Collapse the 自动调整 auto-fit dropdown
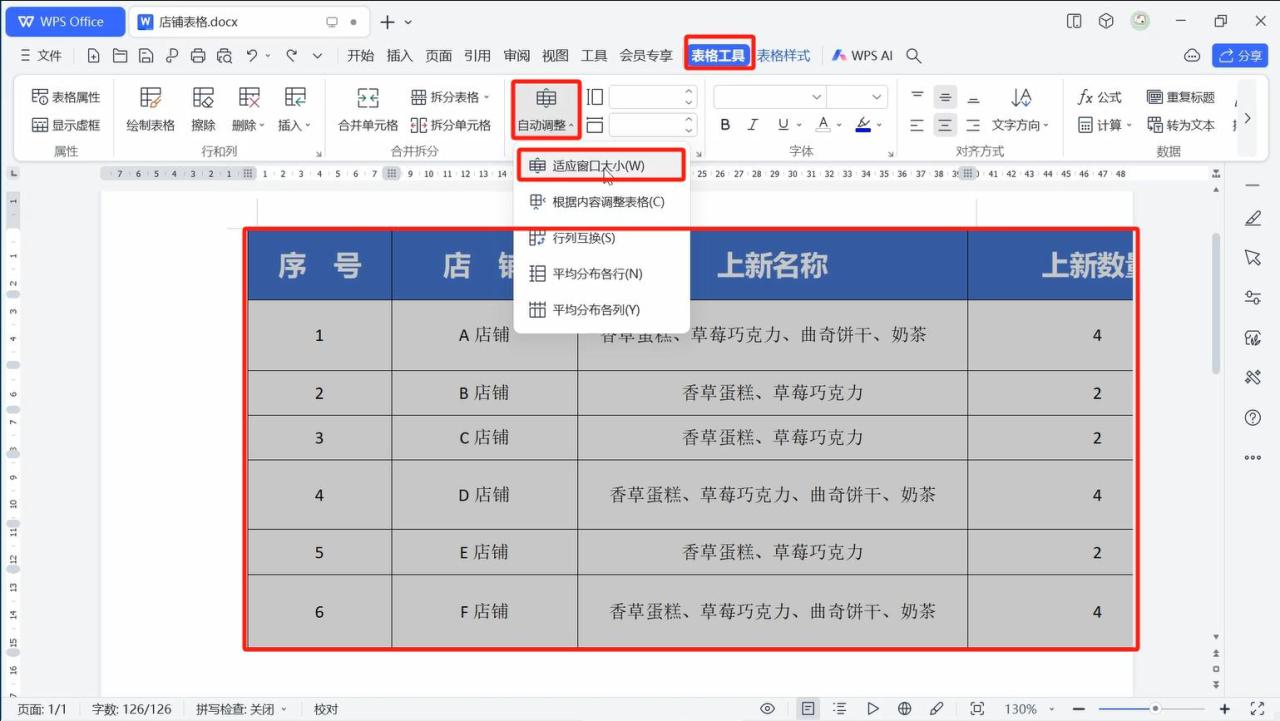Image resolution: width=1280 pixels, height=721 pixels. (x=546, y=110)
